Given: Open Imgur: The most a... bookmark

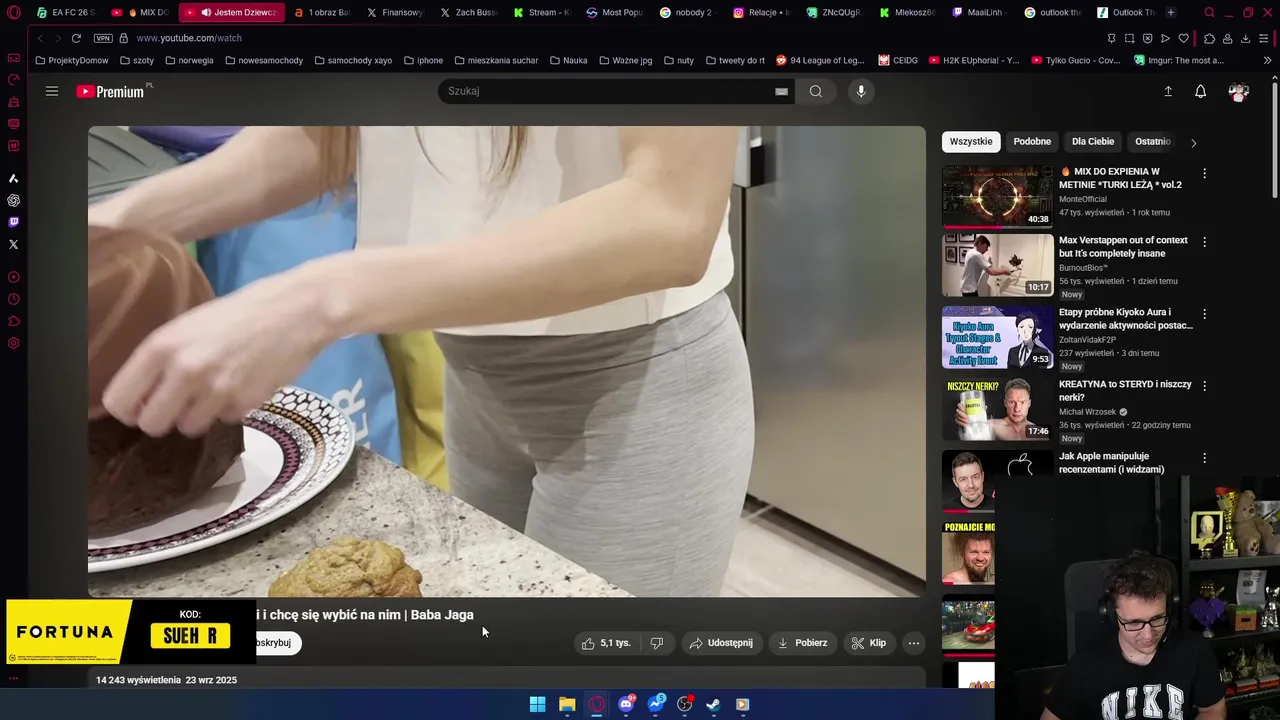Looking at the screenshot, I should coord(1179,60).
